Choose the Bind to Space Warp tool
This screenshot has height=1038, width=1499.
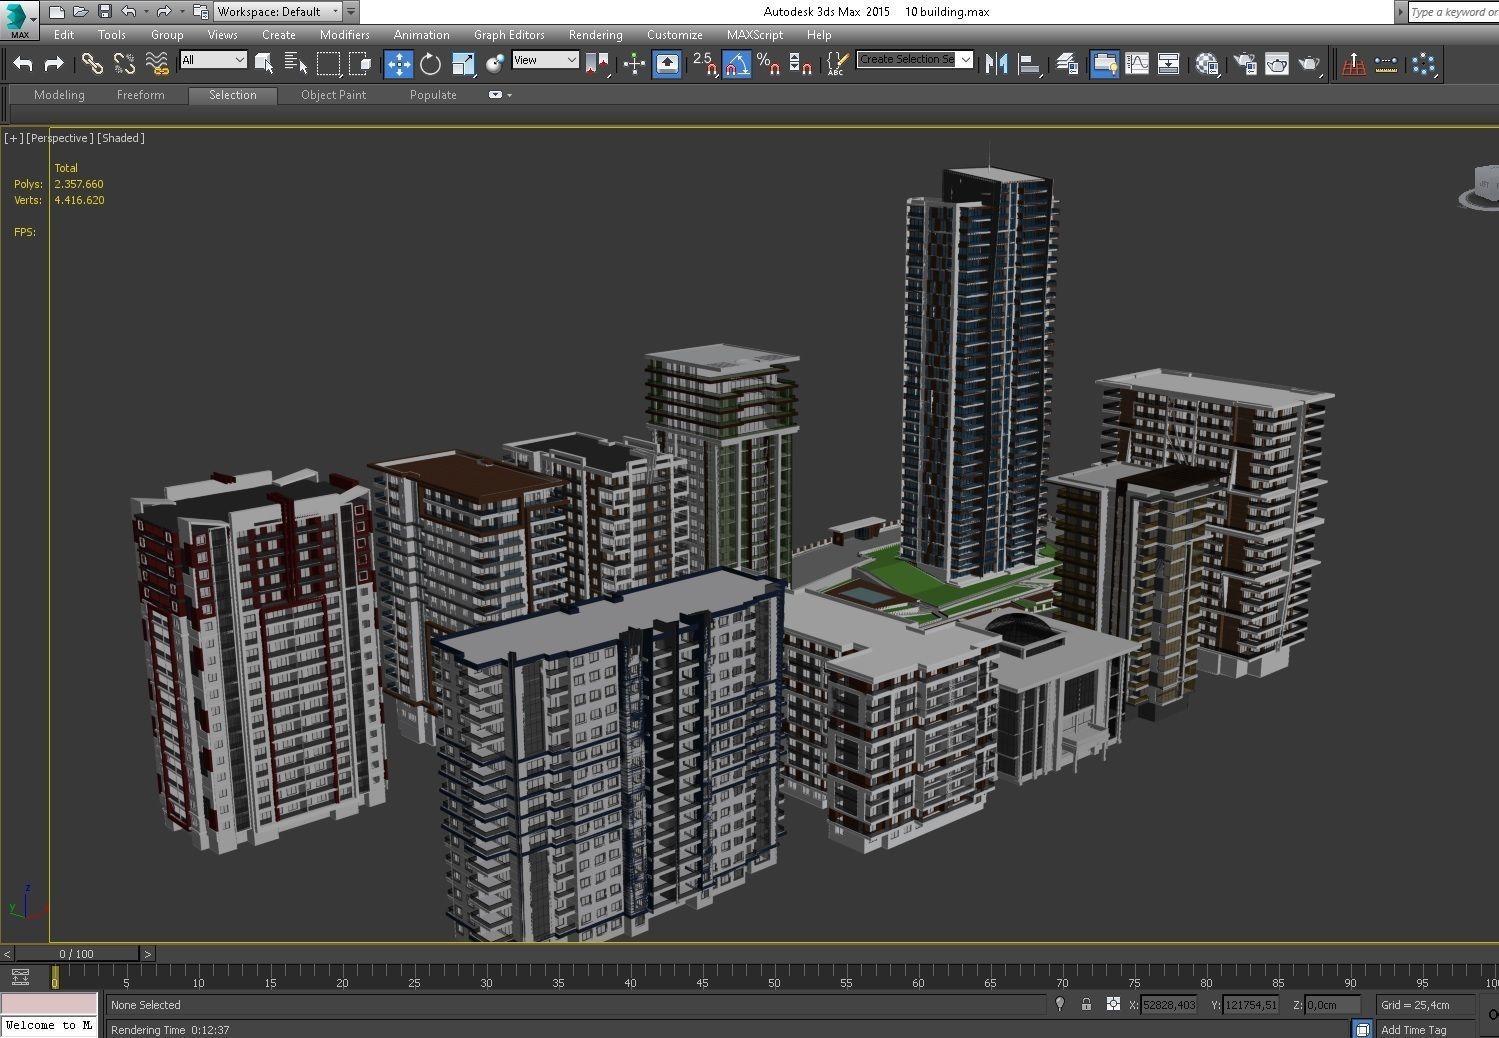point(157,64)
